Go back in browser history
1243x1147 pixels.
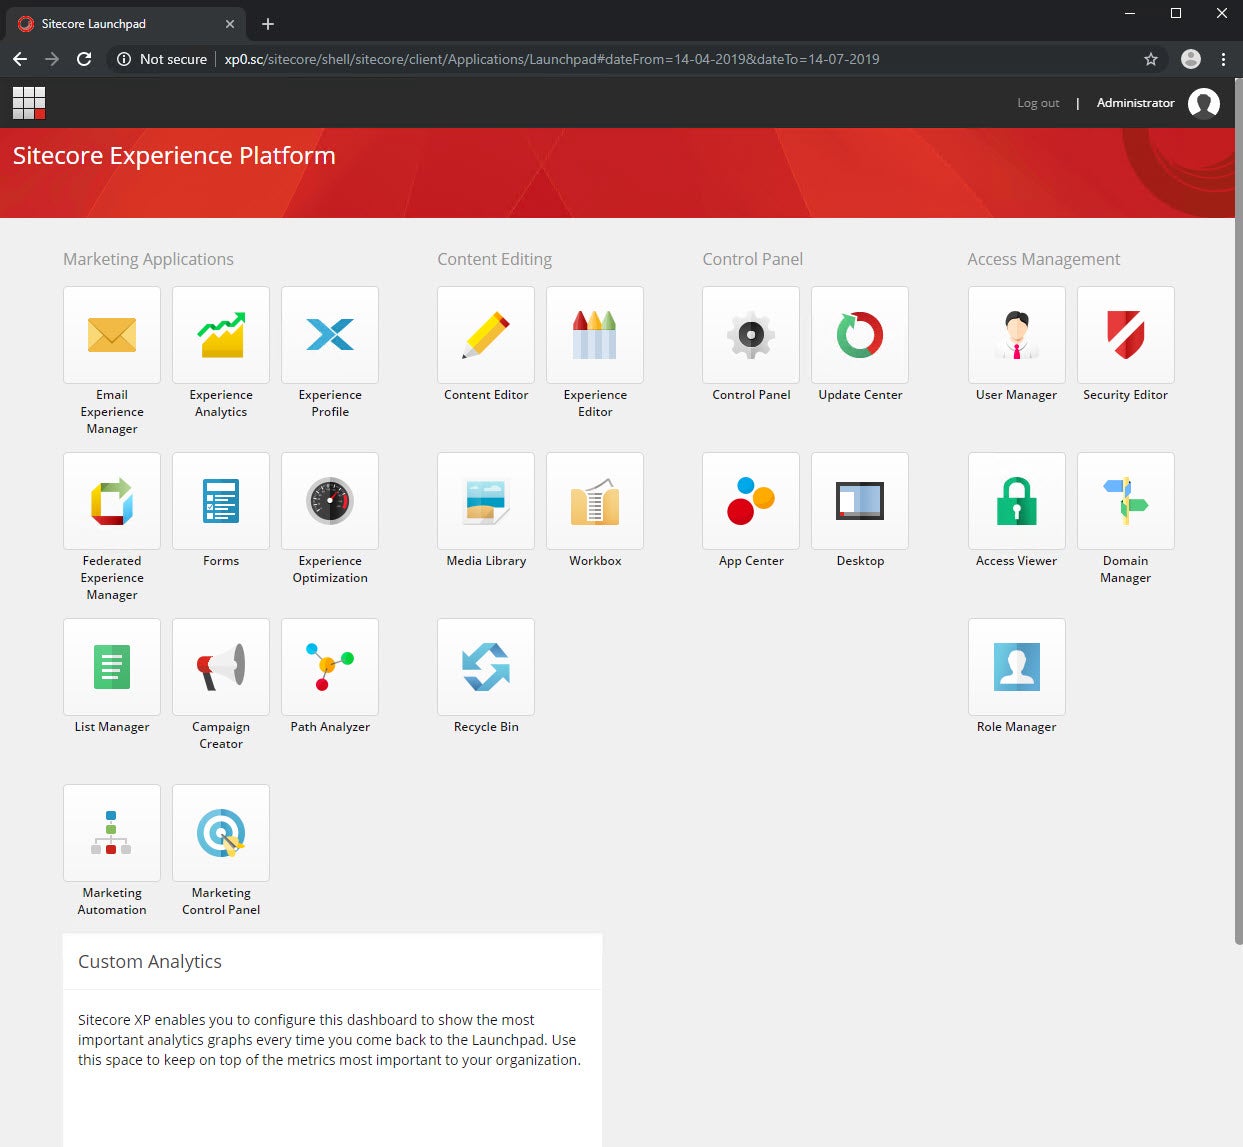(x=20, y=59)
